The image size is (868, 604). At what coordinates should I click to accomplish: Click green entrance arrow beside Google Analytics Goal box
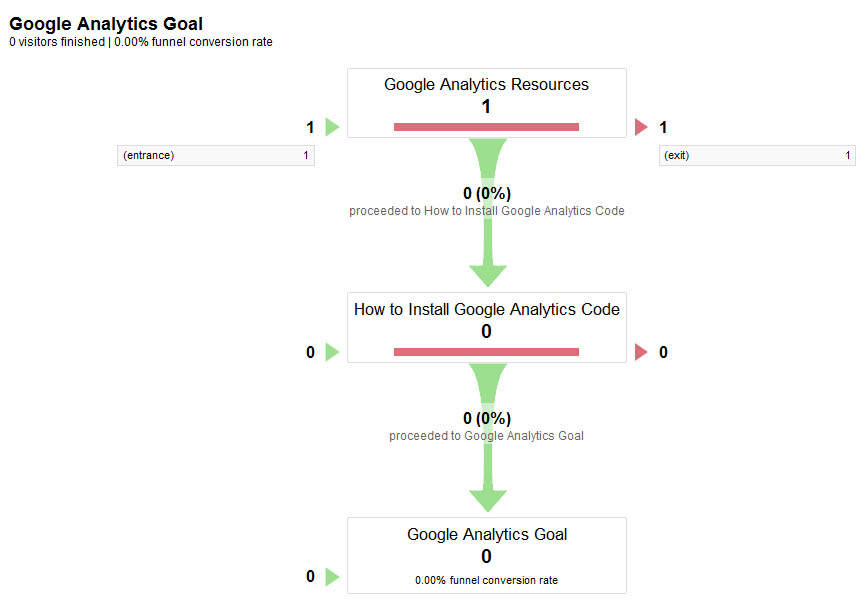(x=333, y=577)
